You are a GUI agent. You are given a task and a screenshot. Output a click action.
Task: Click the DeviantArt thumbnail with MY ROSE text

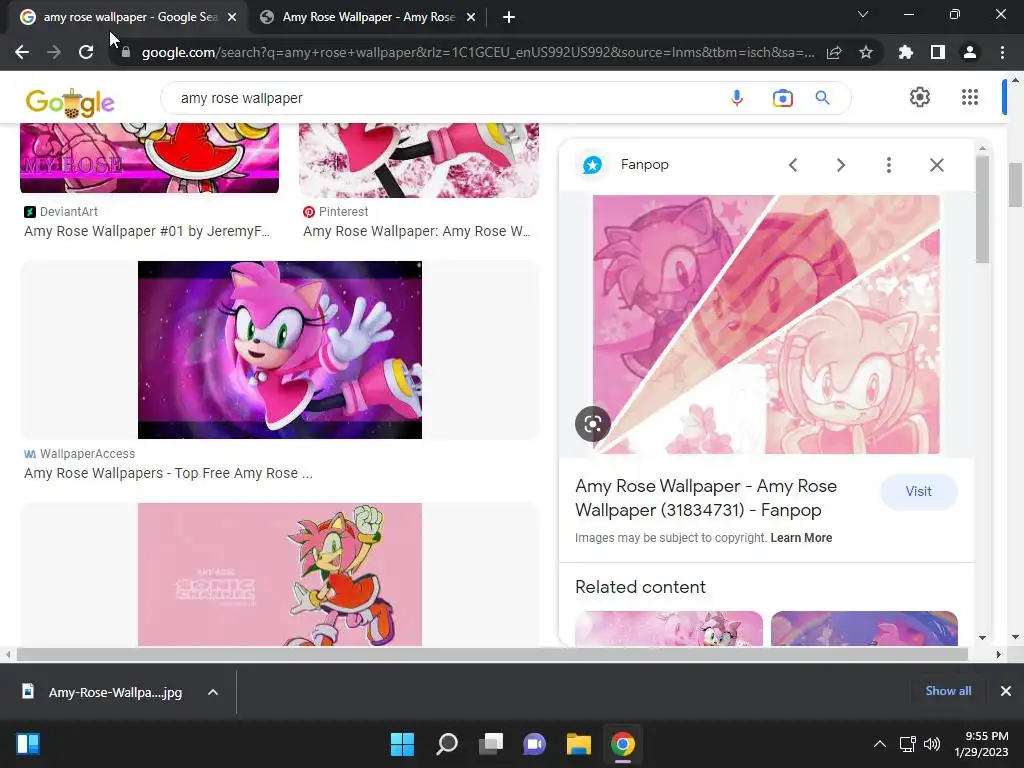pyautogui.click(x=150, y=157)
